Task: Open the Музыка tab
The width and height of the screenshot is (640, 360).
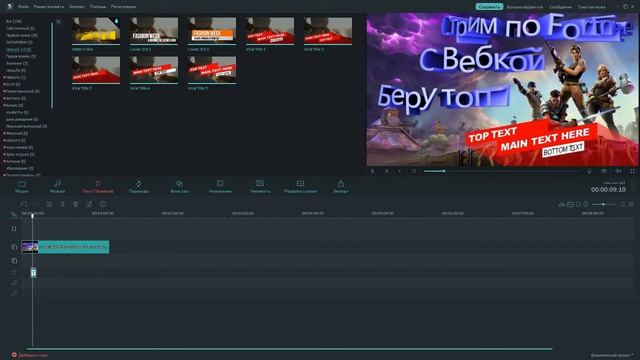Action: coord(58,187)
